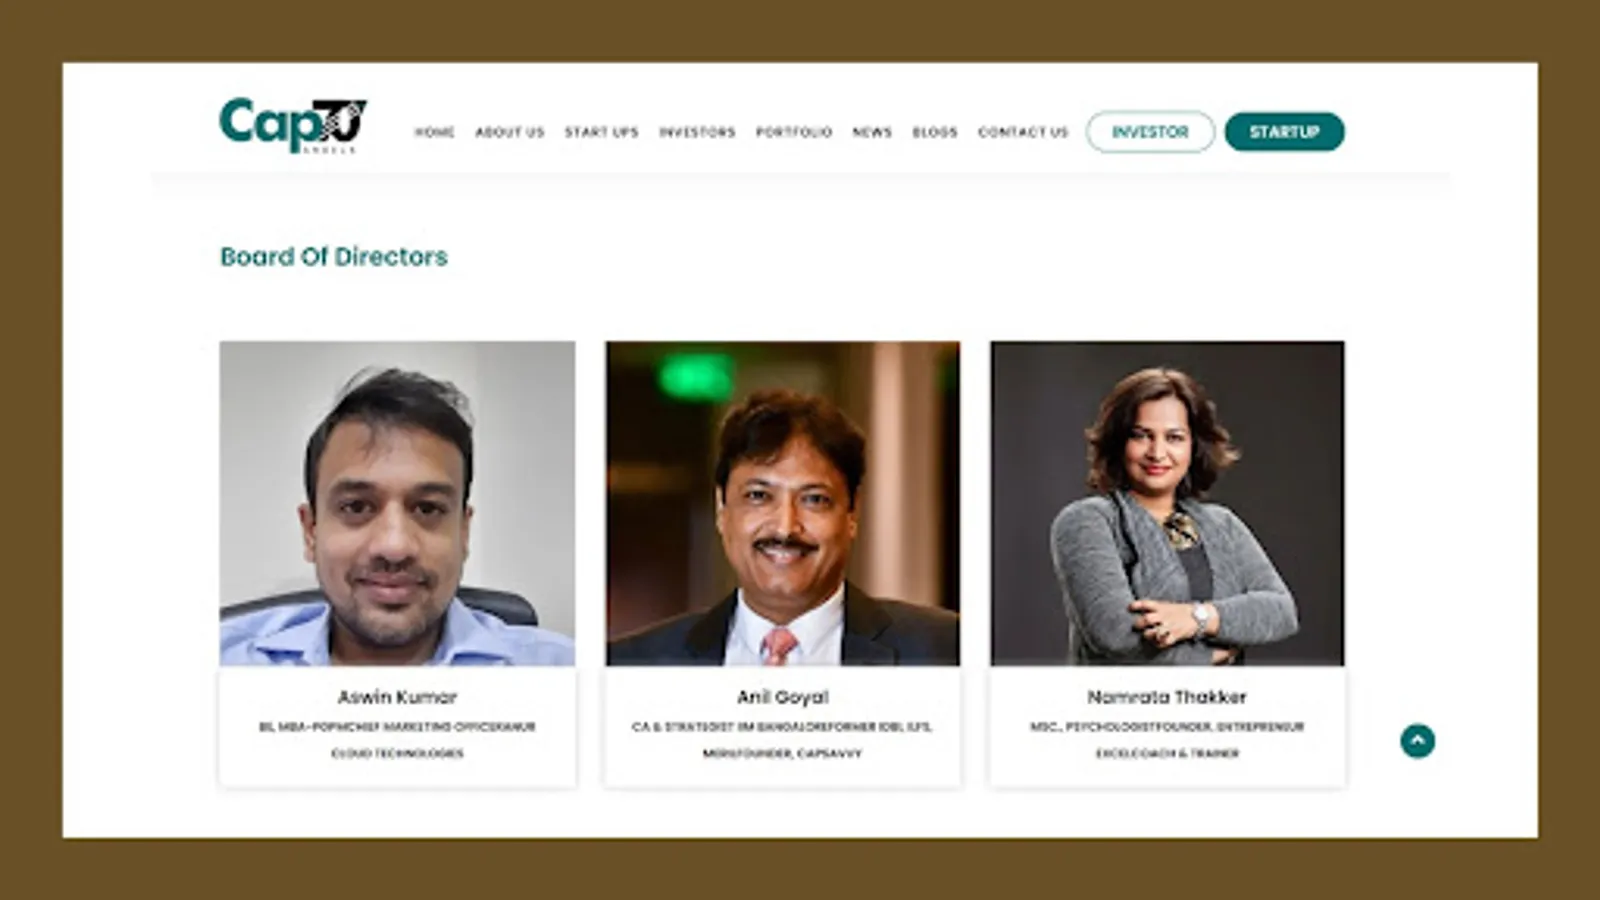Click the scroll-to-top arrow button

click(1417, 741)
